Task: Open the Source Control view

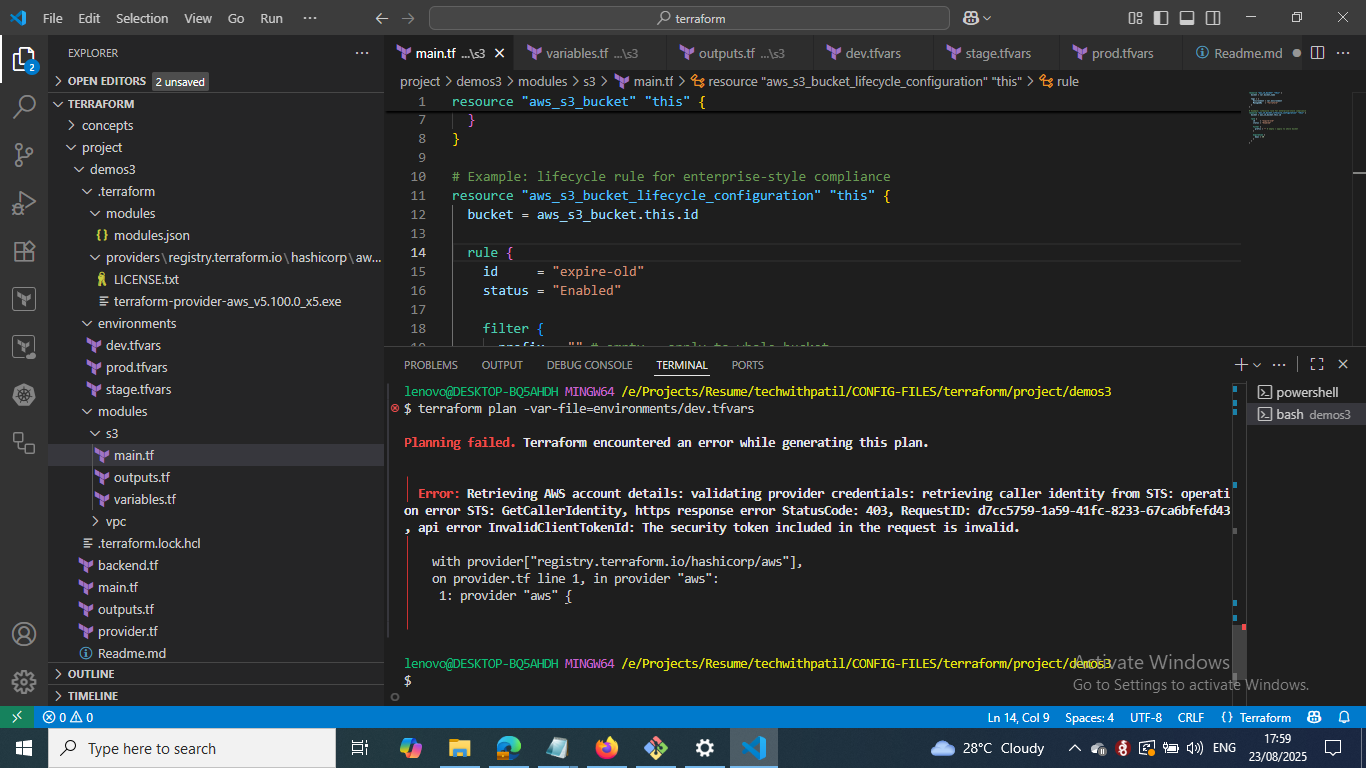Action: click(x=24, y=155)
